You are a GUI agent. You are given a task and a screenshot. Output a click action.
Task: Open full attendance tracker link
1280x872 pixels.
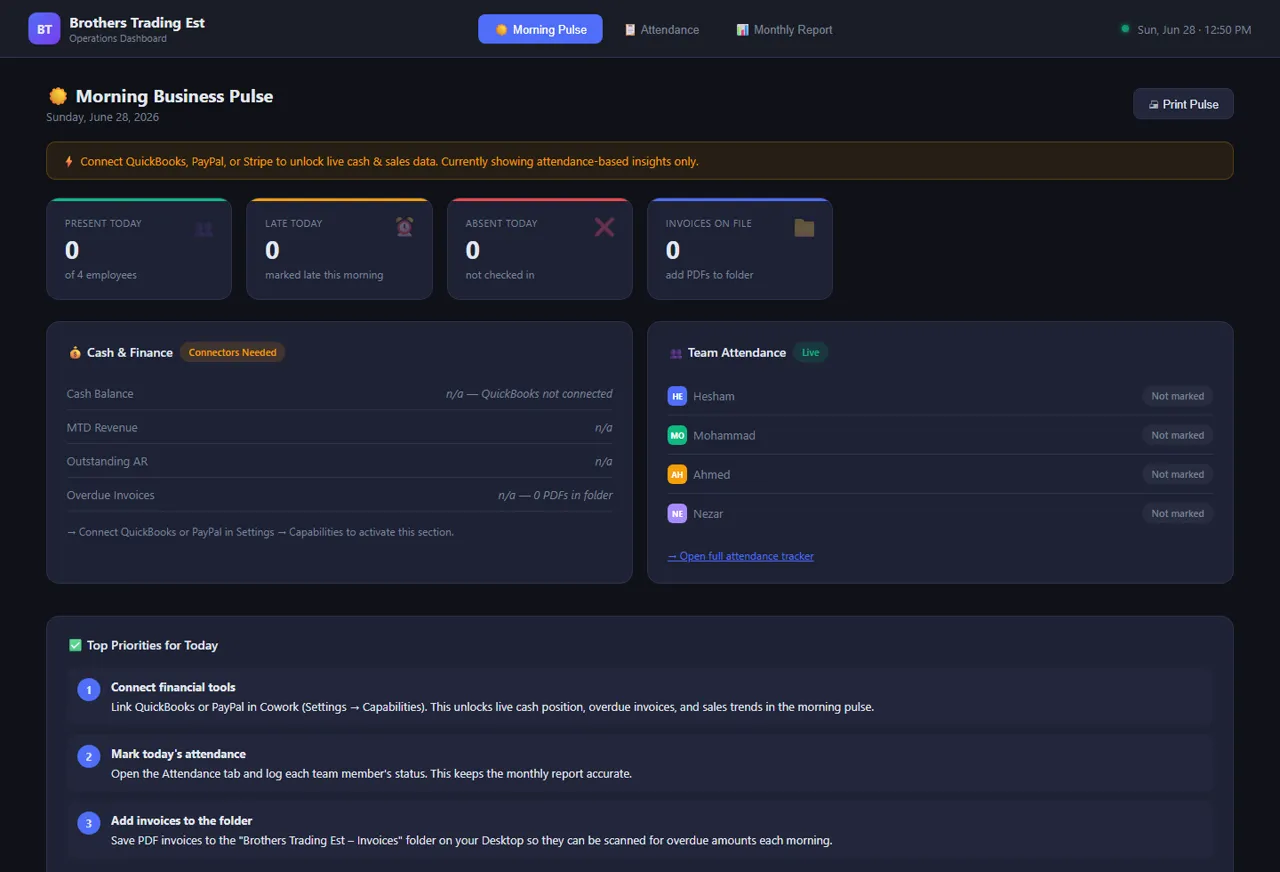point(740,556)
